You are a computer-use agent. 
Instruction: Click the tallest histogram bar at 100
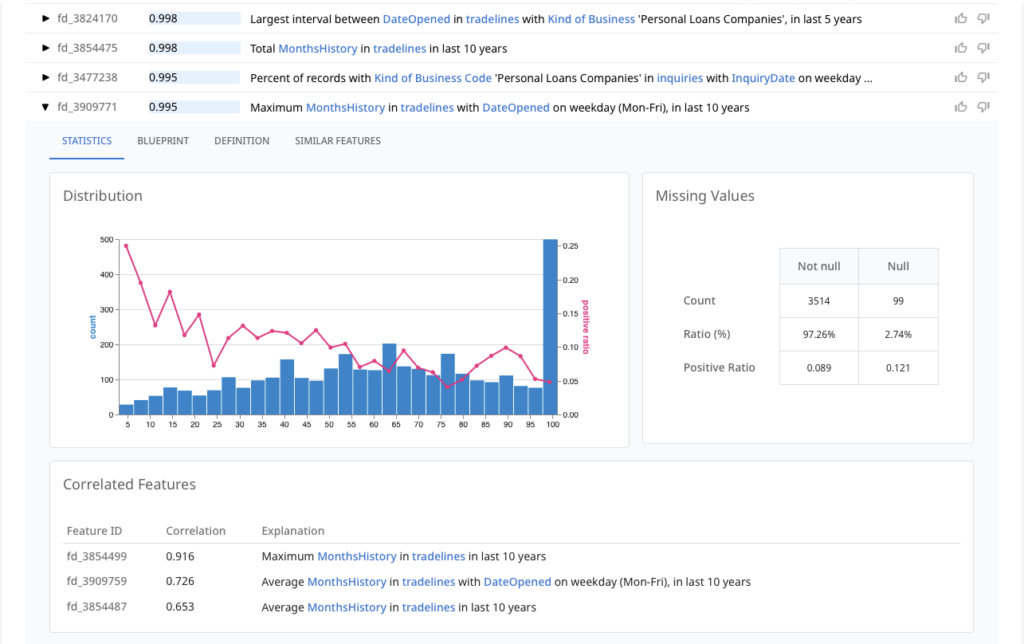pyautogui.click(x=551, y=327)
